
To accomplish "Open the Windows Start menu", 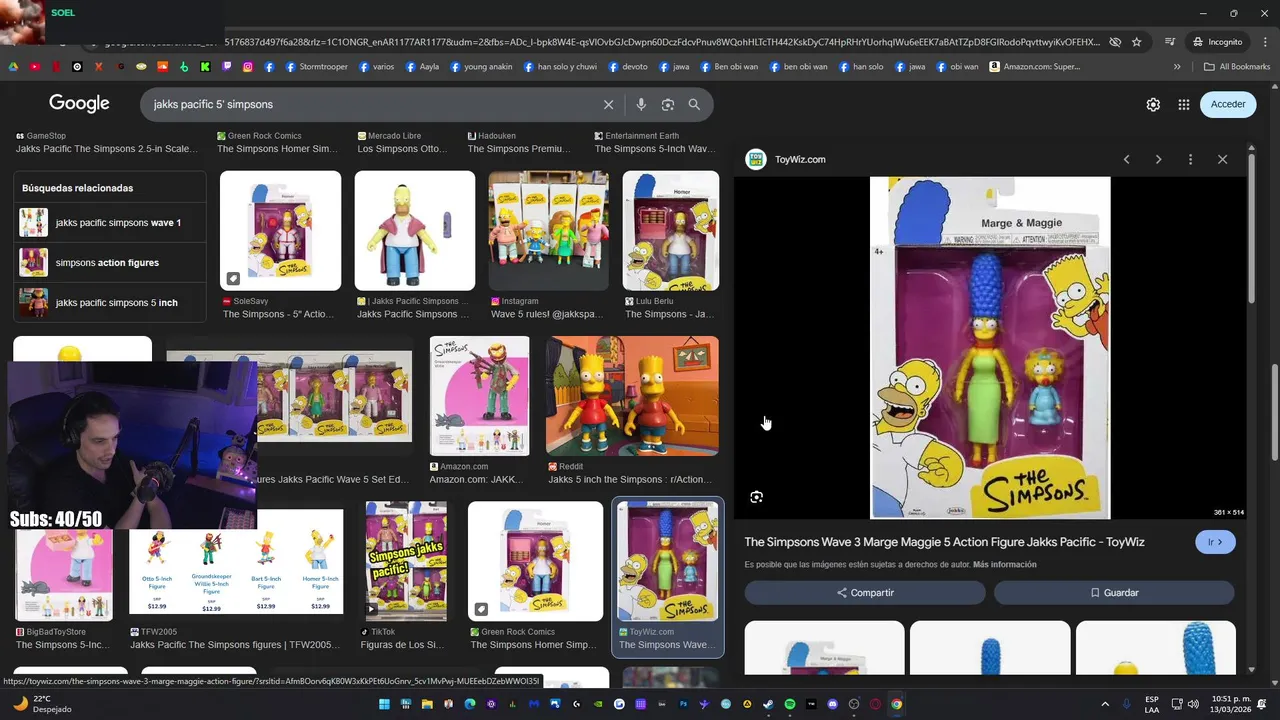I will click(384, 704).
